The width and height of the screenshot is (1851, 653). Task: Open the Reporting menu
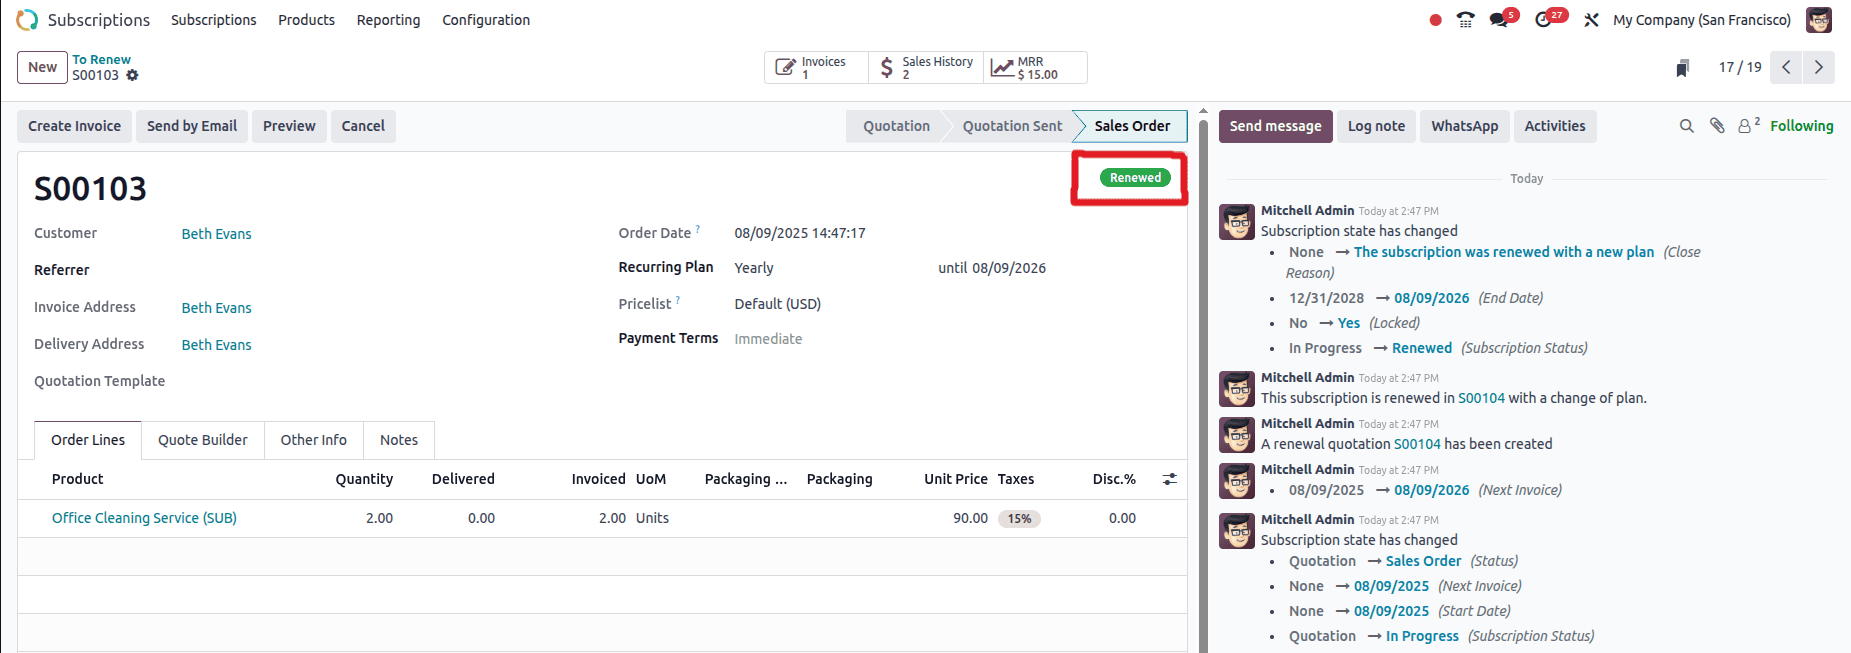pos(388,20)
